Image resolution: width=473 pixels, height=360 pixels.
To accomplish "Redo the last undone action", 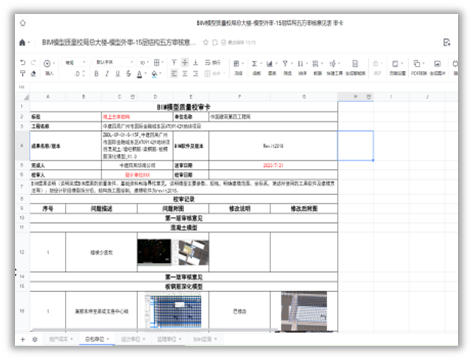I will [33, 63].
